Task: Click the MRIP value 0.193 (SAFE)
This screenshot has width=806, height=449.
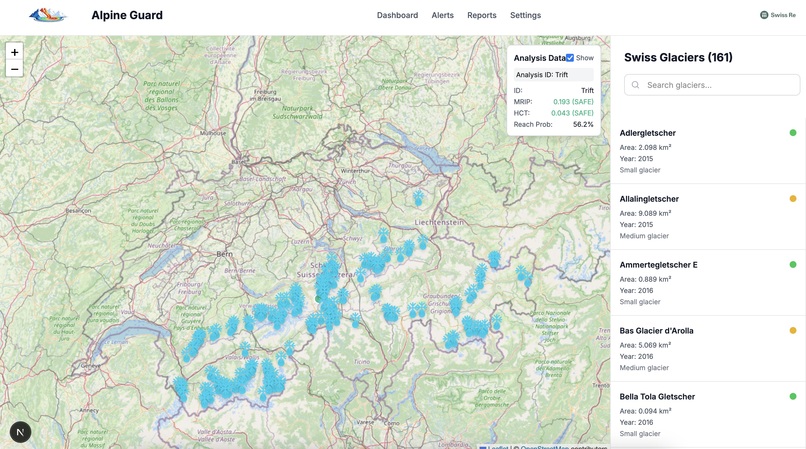Action: click(x=573, y=102)
